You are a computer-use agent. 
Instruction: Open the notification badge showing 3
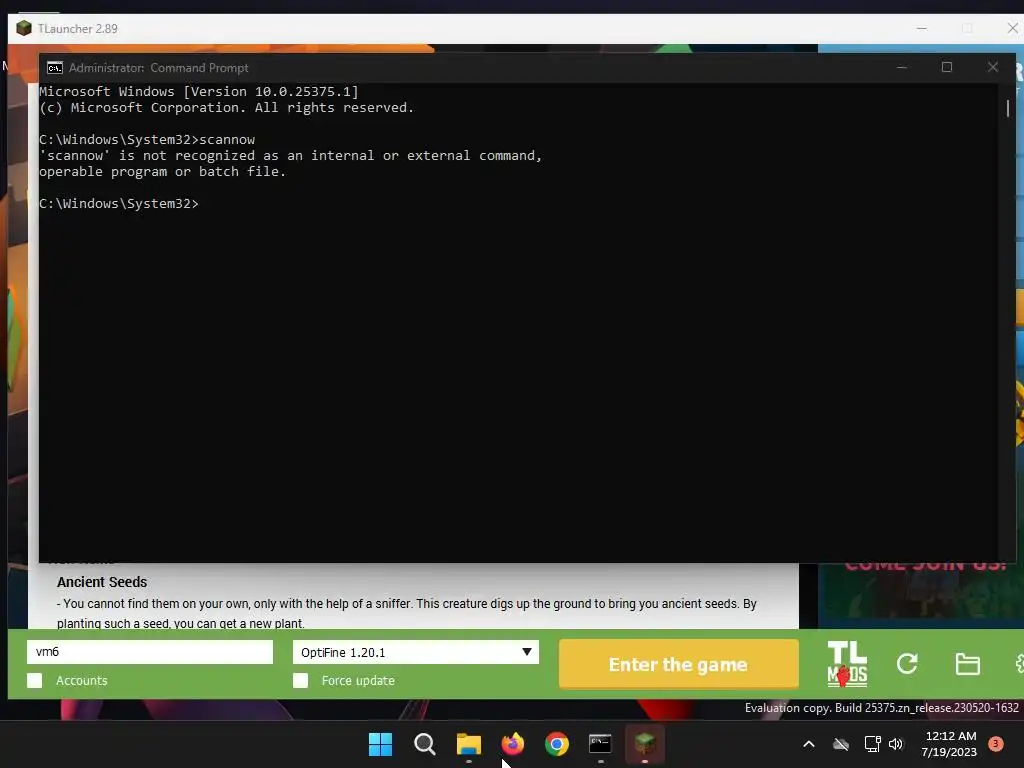click(995, 744)
